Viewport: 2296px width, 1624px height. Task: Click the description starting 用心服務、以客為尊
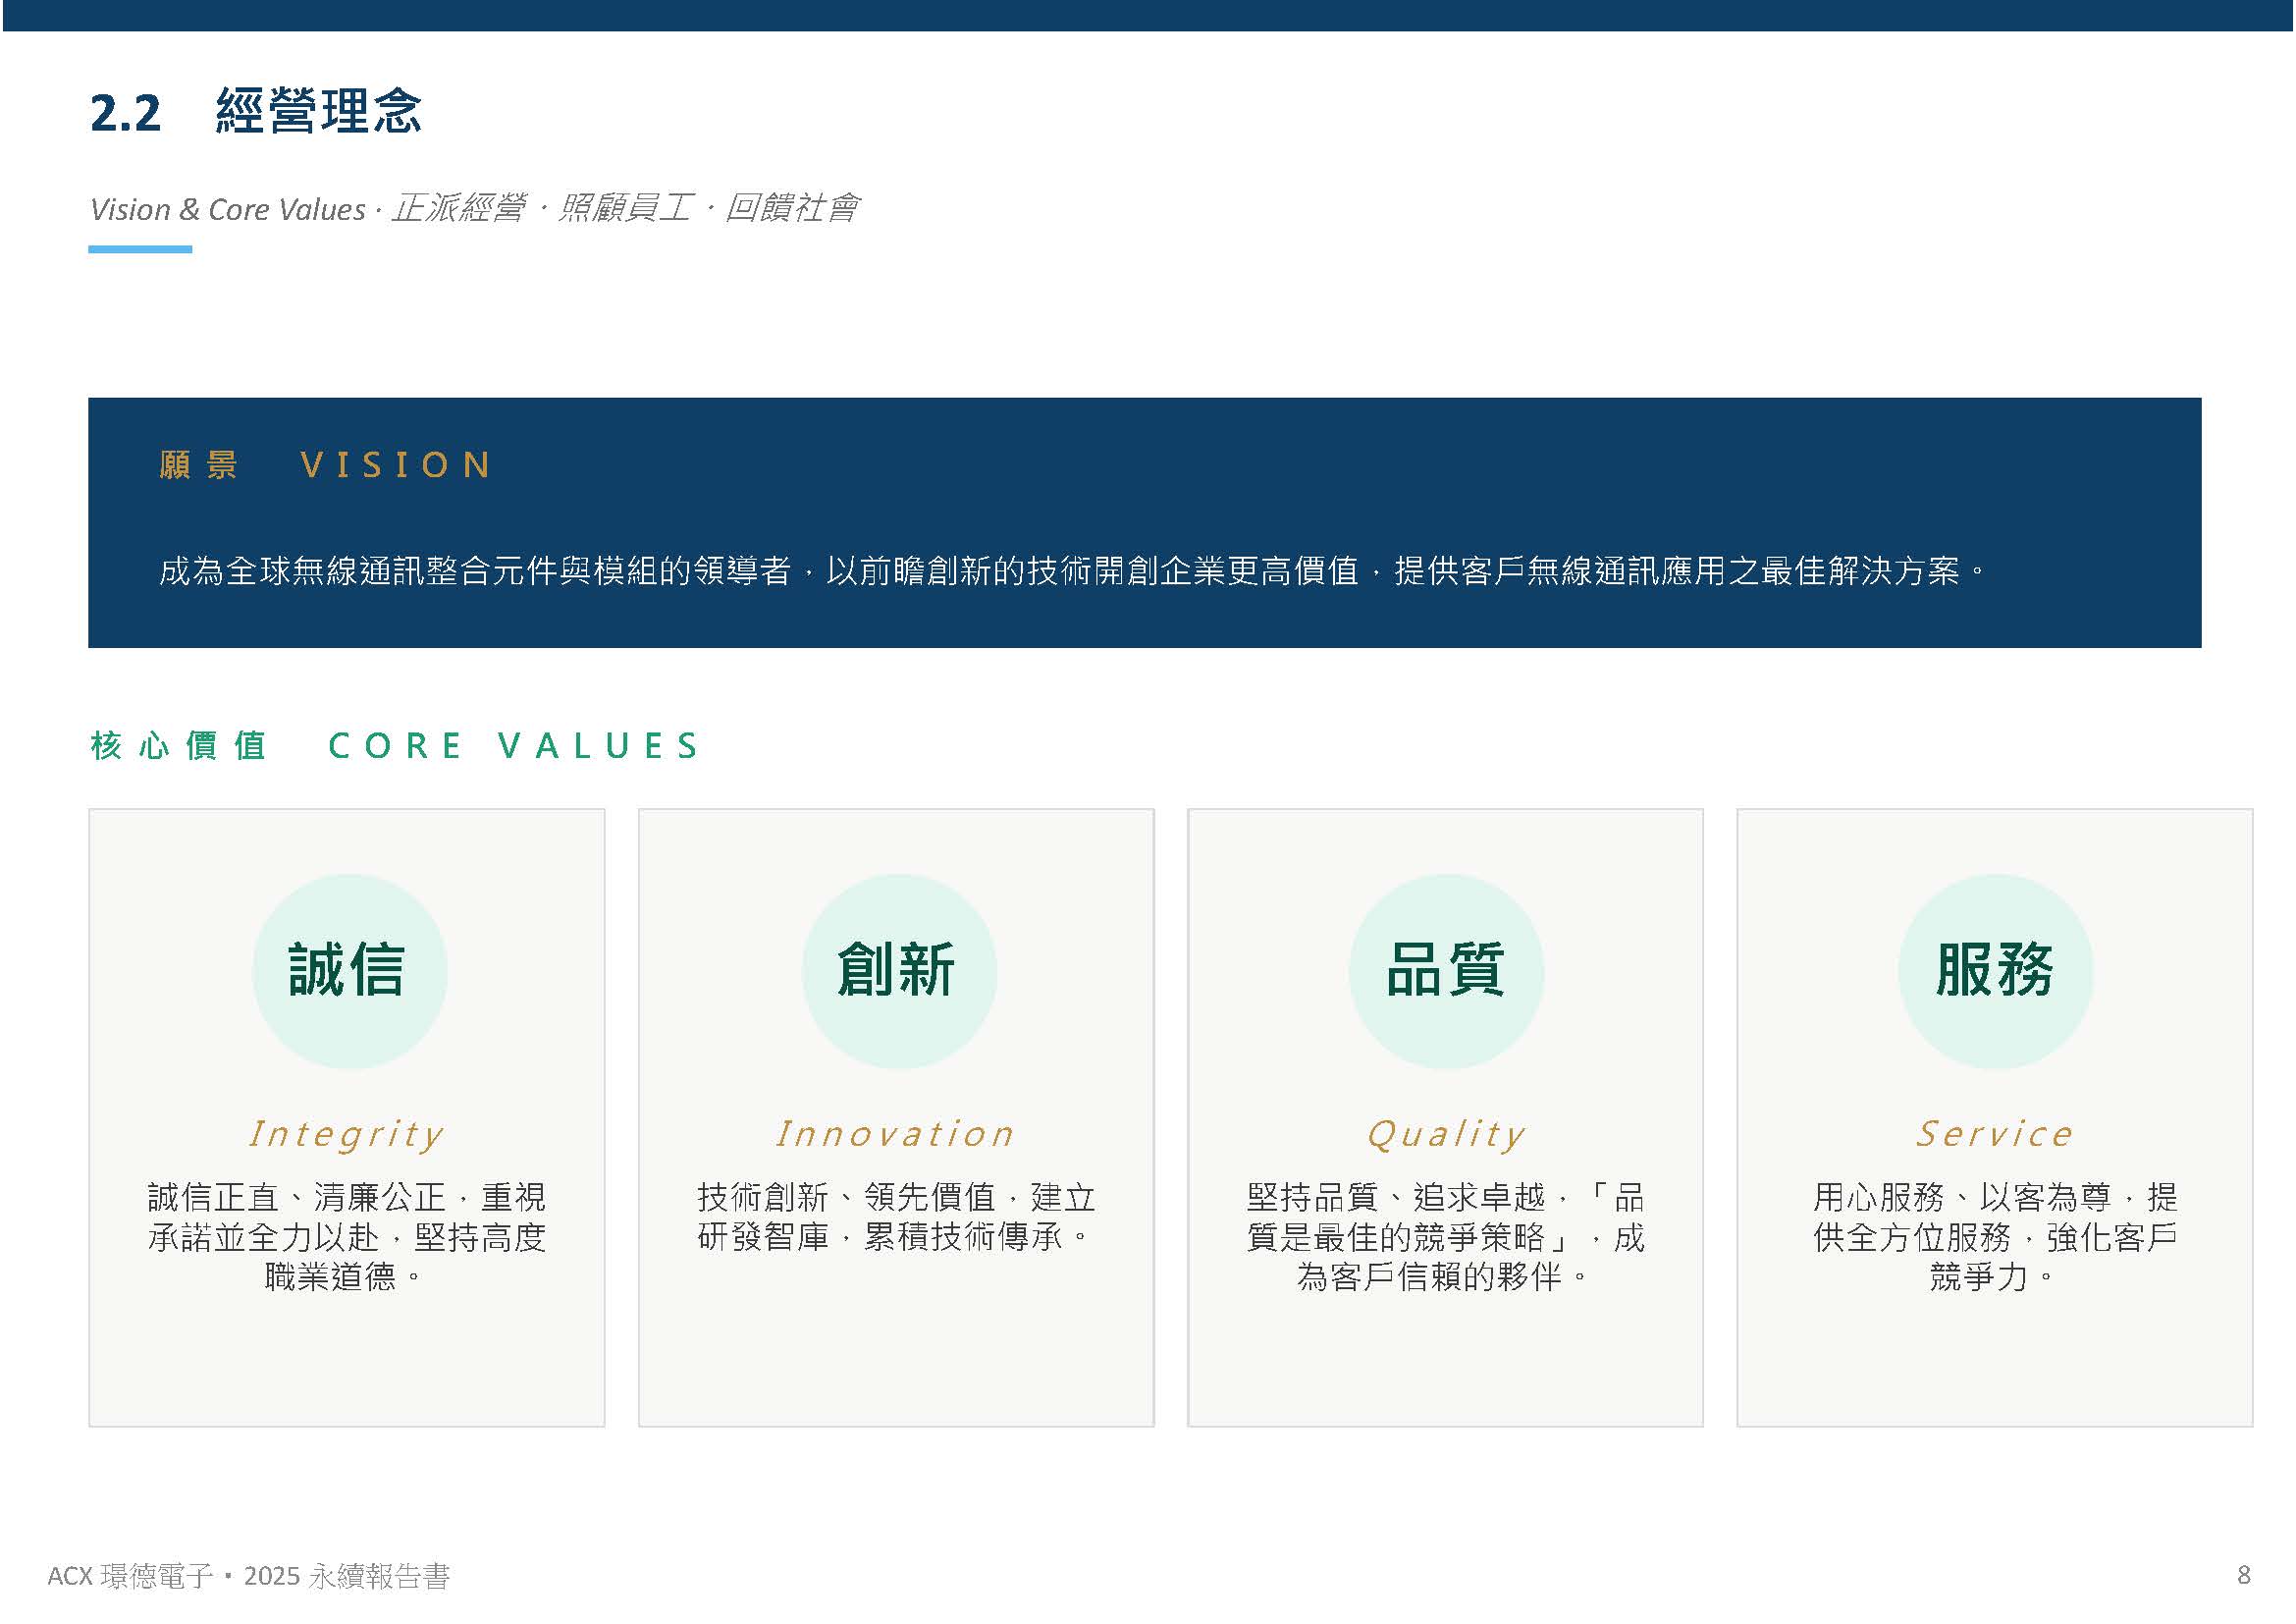[x=1995, y=1237]
